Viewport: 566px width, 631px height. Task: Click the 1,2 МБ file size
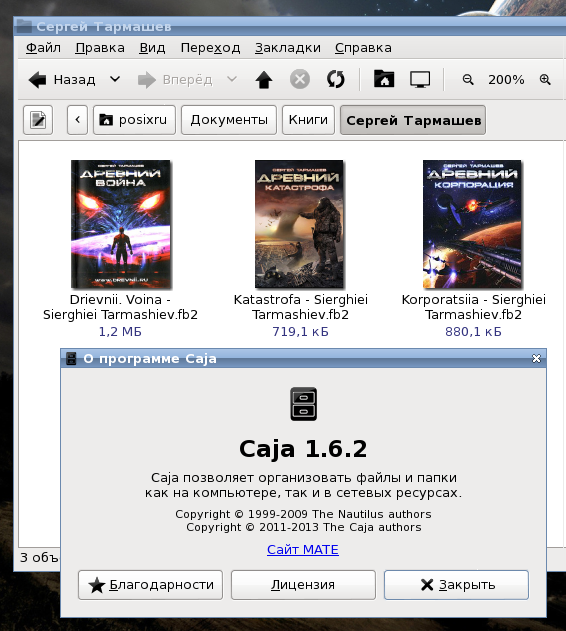click(x=120, y=332)
